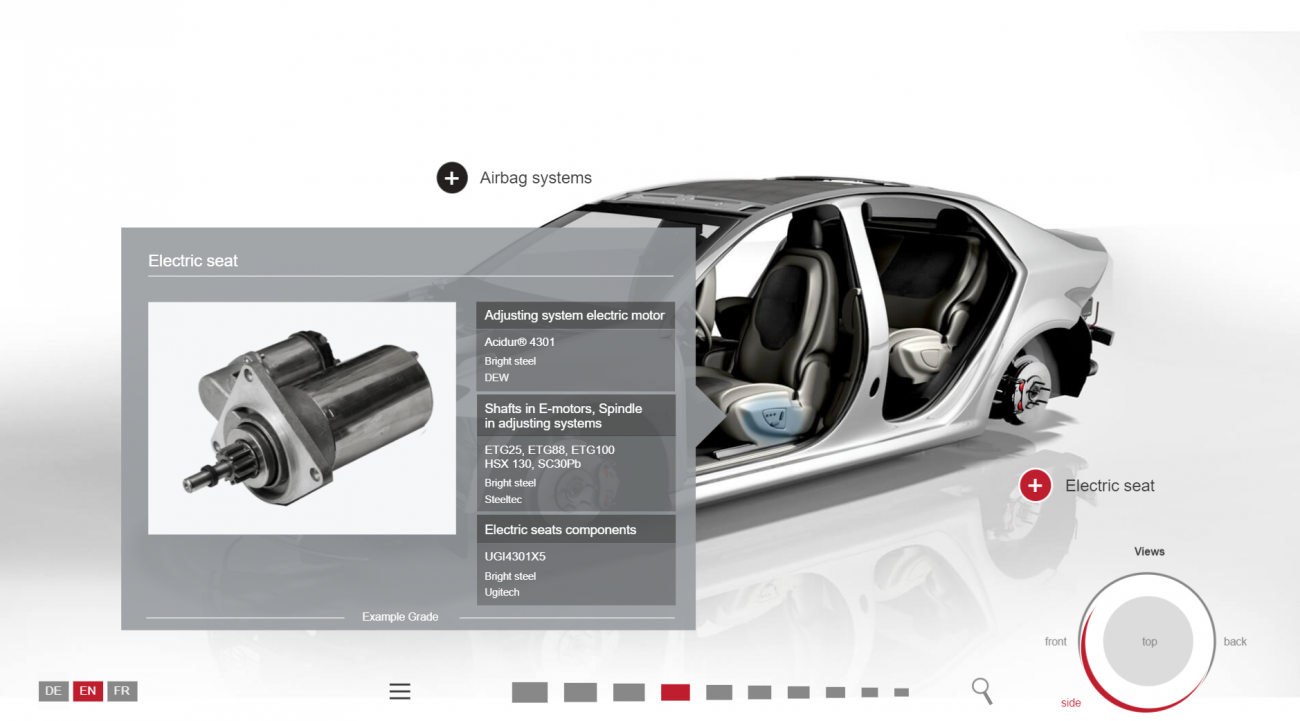Select the active red page indicator
The width and height of the screenshot is (1300, 721).
675,692
